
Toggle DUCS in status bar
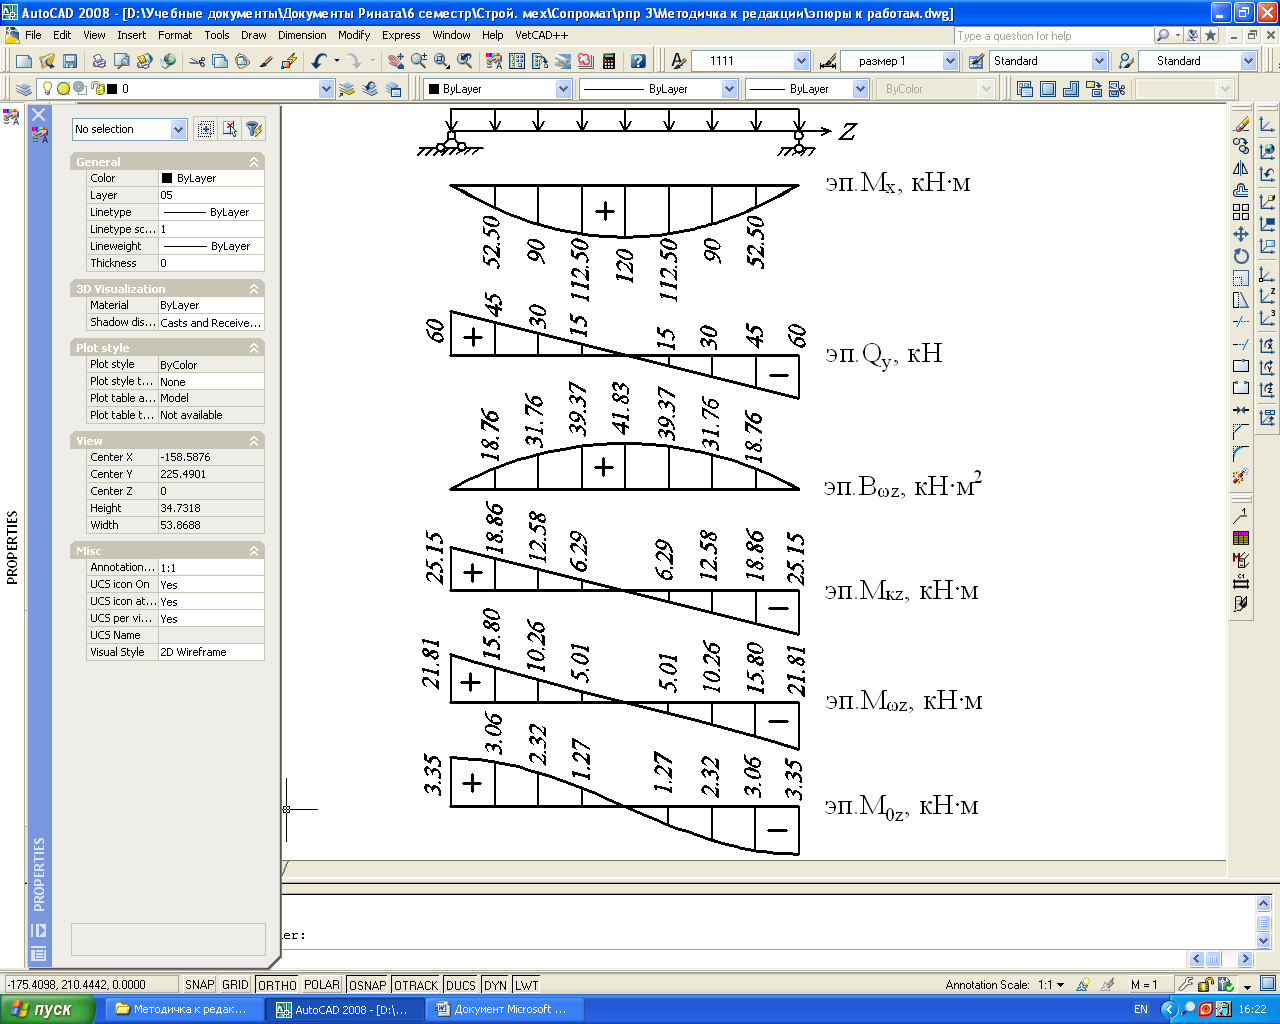tap(460, 985)
